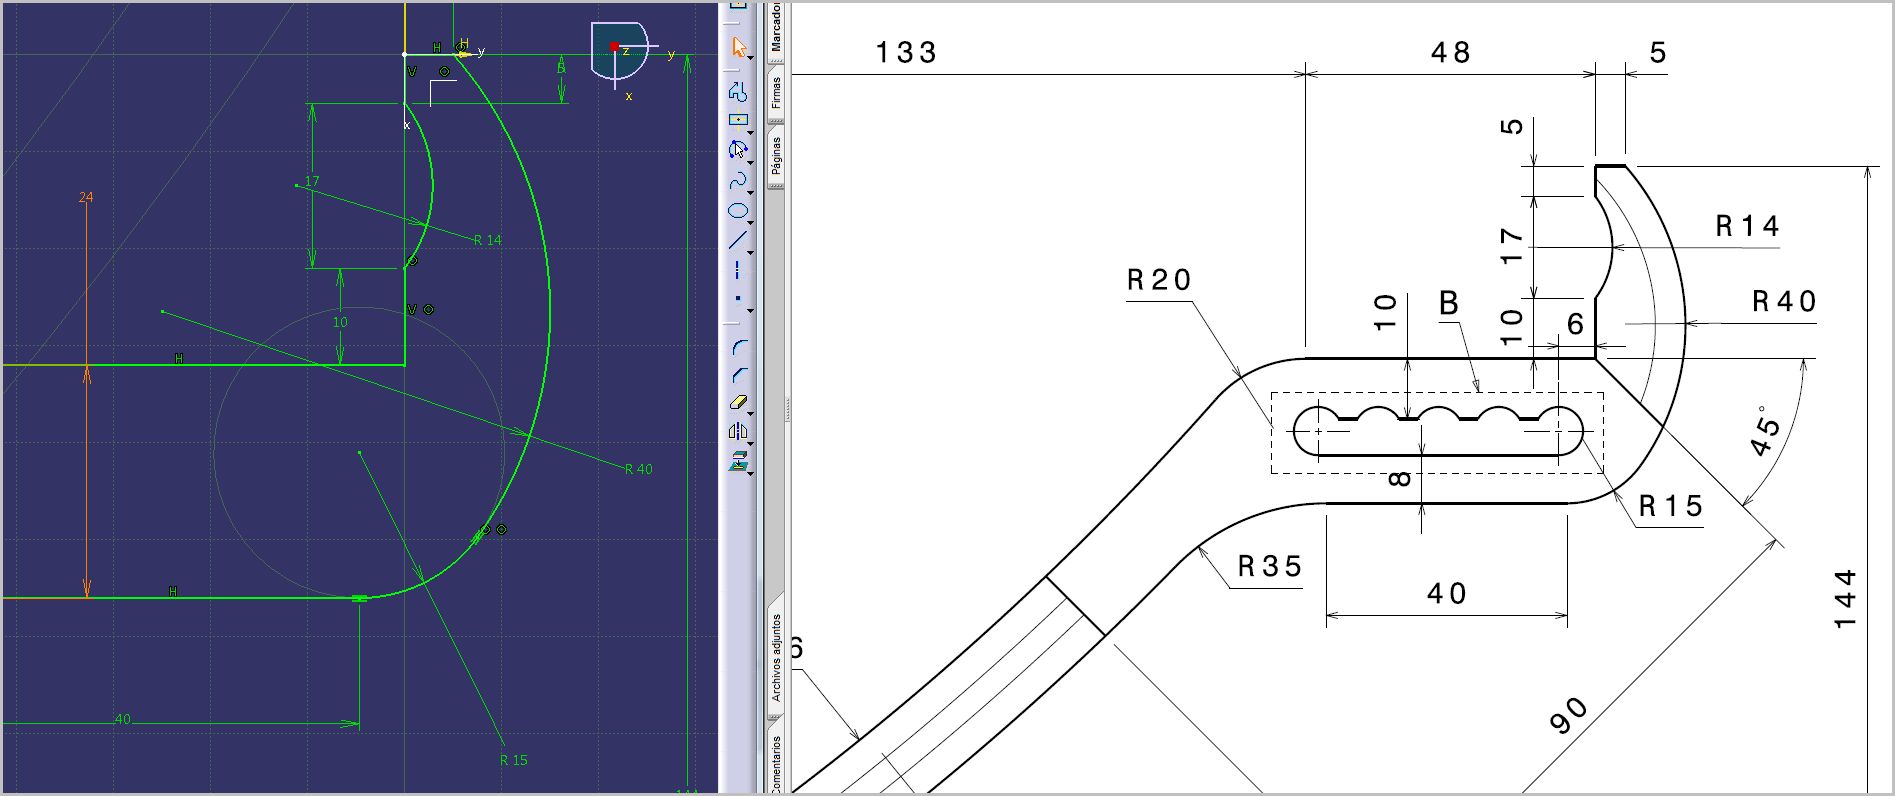Select the Spline curve tool

(738, 181)
